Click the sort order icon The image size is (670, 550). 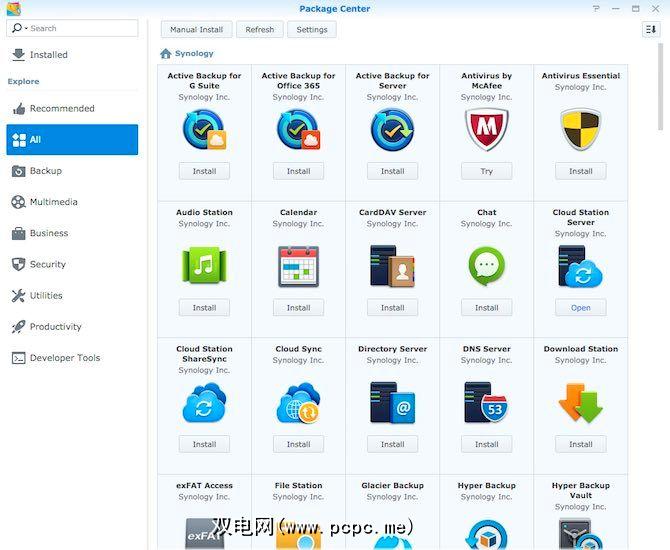click(651, 29)
